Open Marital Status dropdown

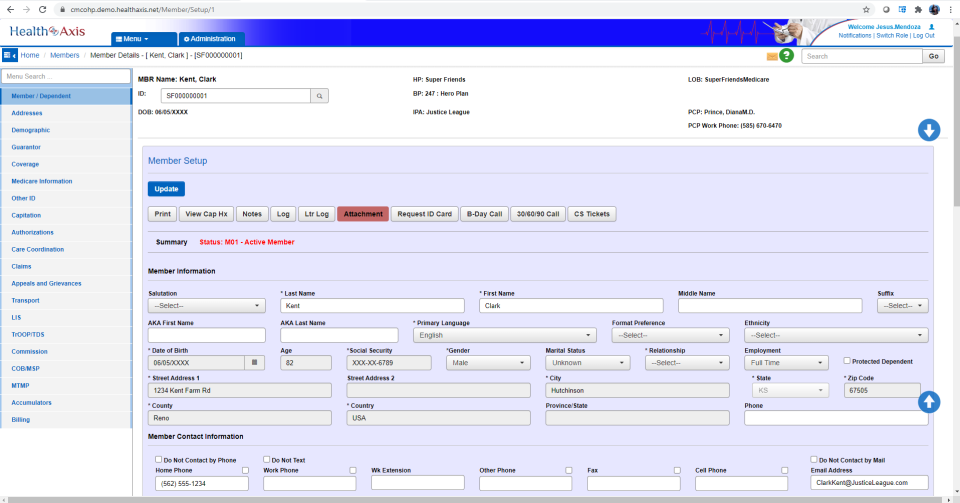[588, 363]
